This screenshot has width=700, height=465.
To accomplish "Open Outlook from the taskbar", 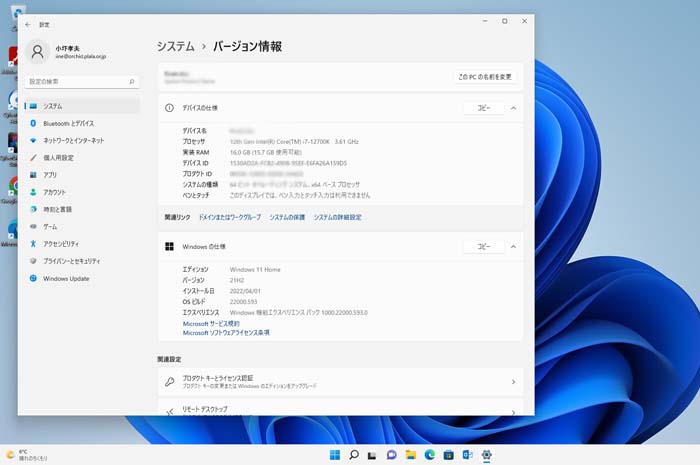I will coord(468,455).
